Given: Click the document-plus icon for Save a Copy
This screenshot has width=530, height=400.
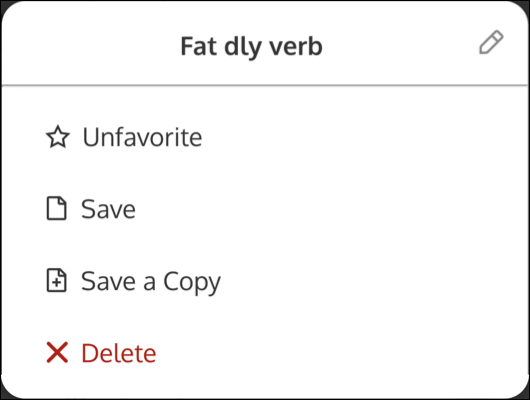Looking at the screenshot, I should coord(56,280).
